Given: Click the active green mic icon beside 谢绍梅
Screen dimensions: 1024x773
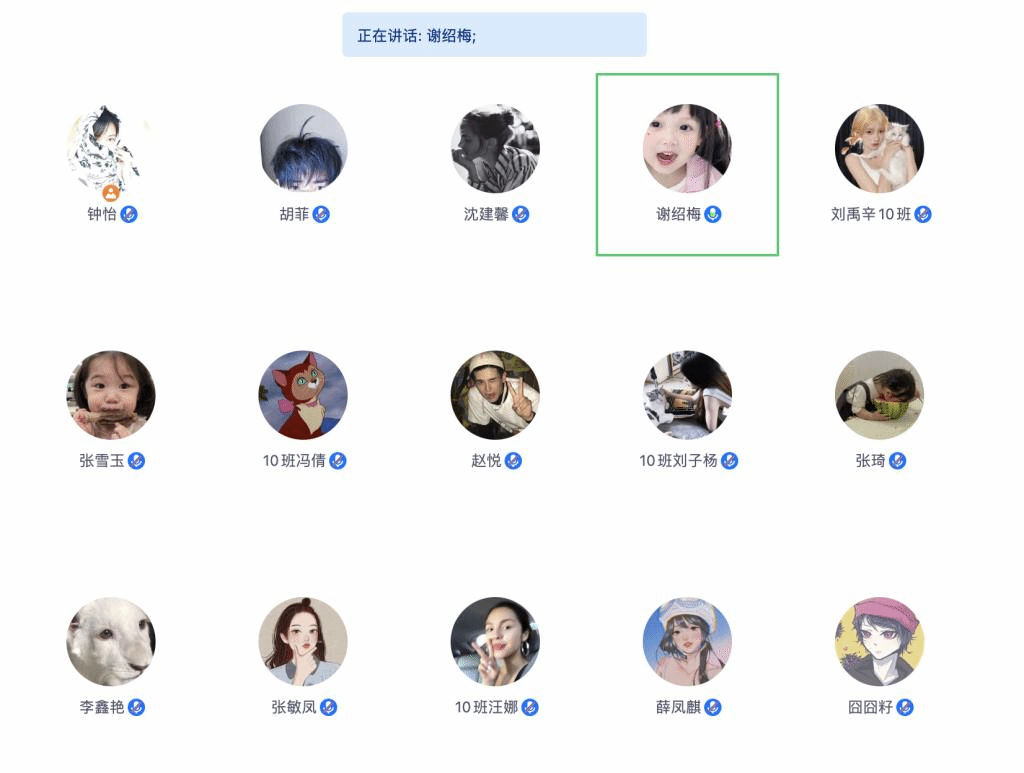Looking at the screenshot, I should point(713,214).
